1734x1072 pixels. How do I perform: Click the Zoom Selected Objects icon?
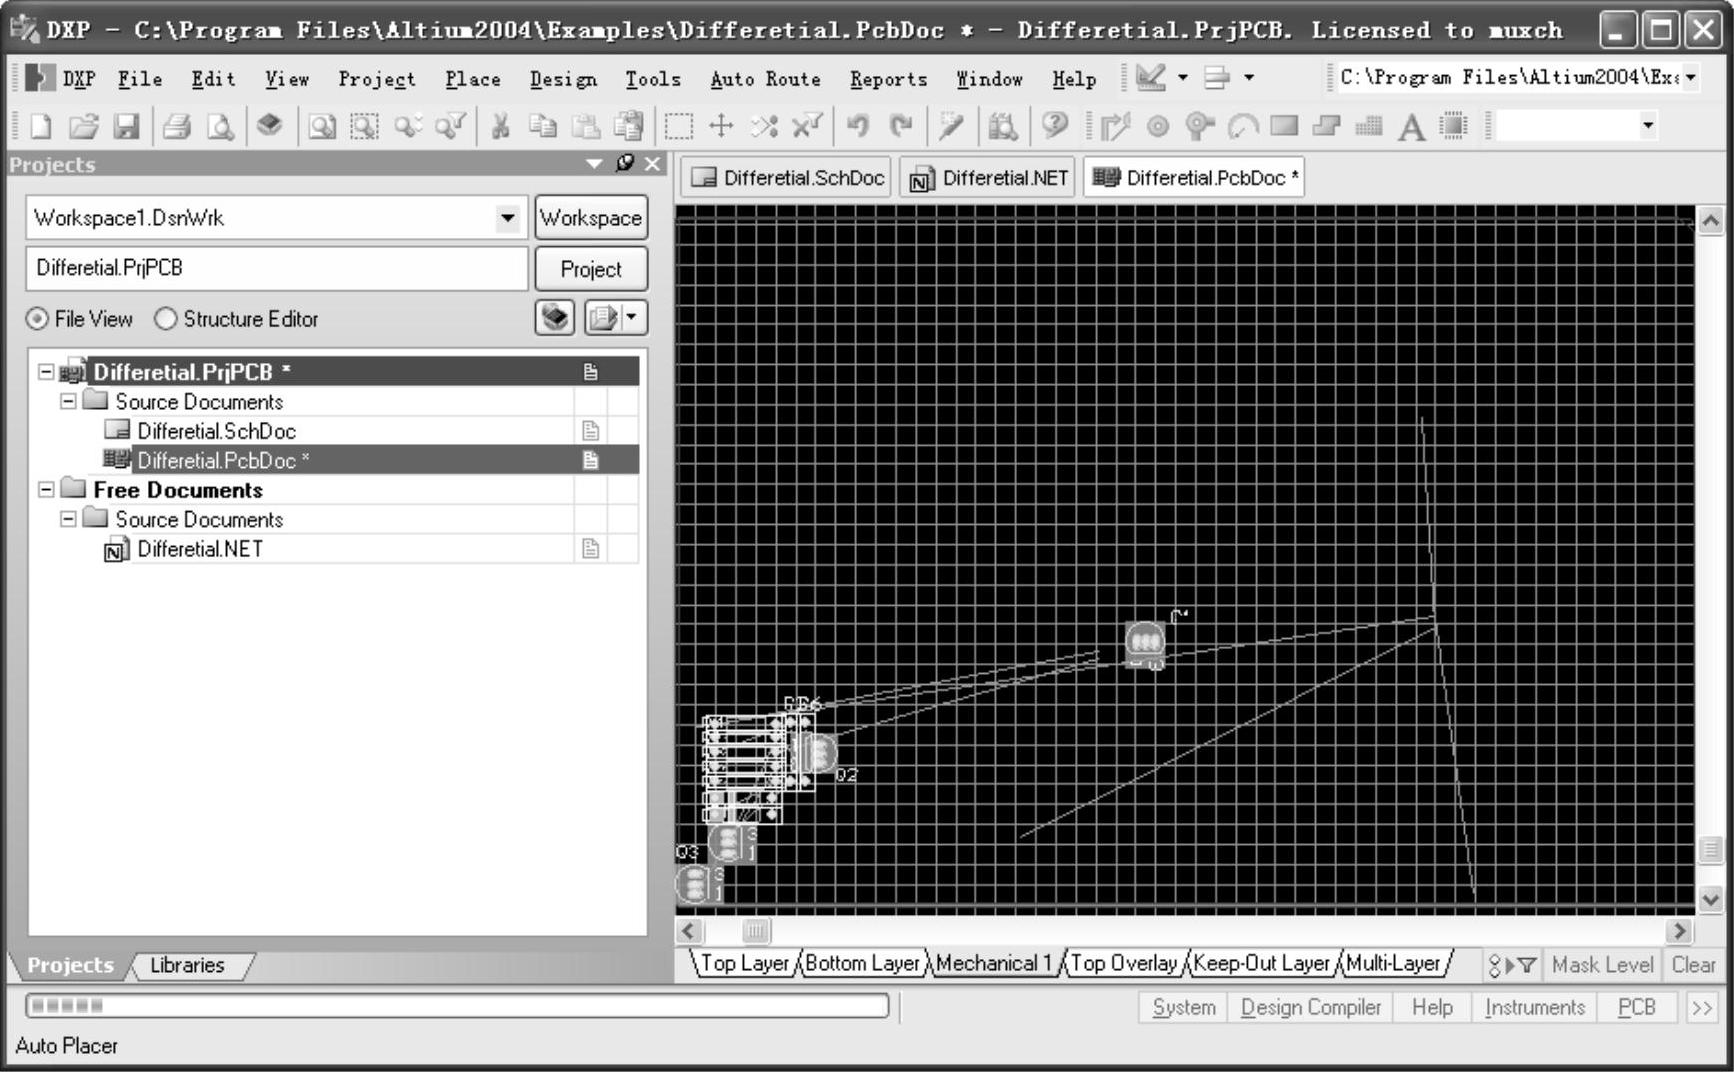pos(407,126)
